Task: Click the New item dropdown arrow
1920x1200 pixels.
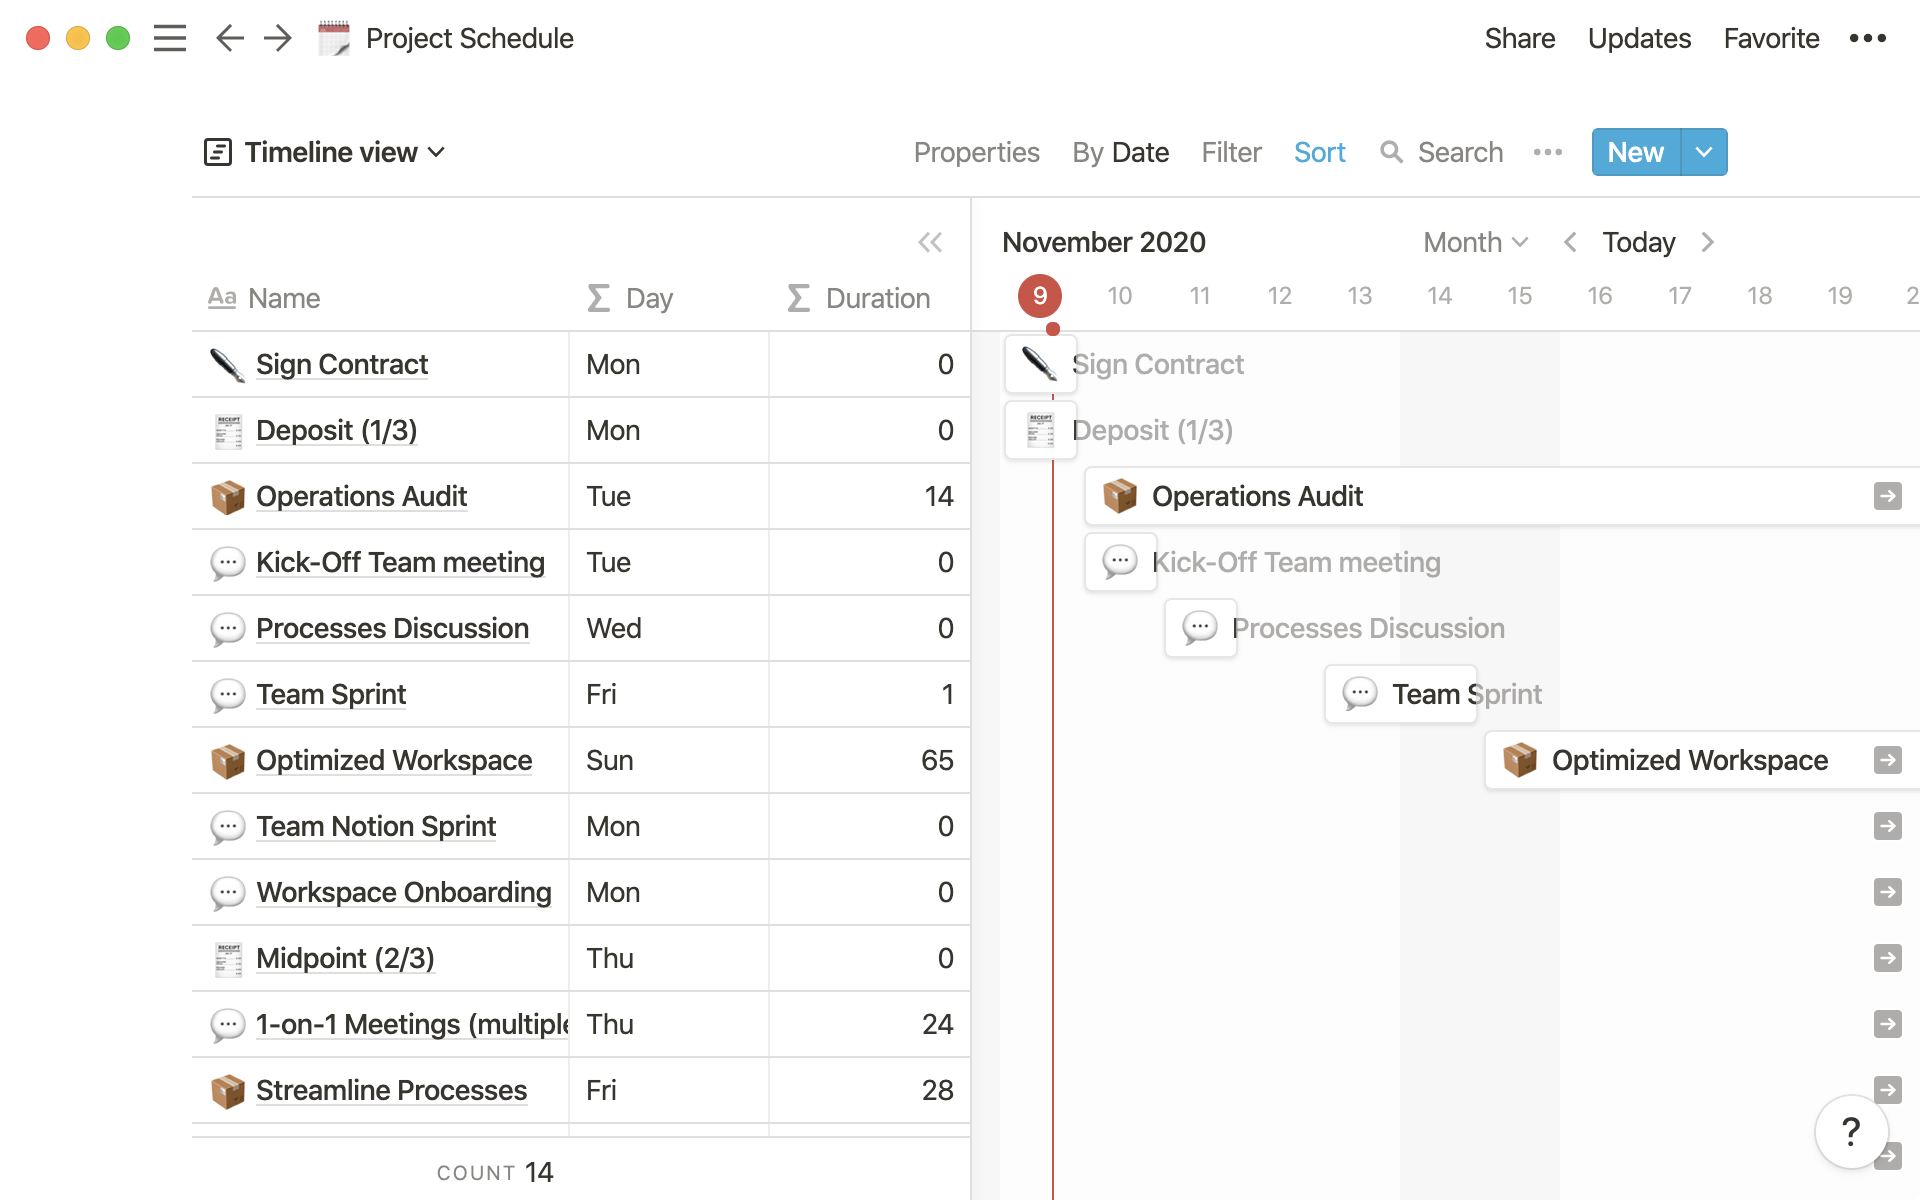Action: (1702, 152)
